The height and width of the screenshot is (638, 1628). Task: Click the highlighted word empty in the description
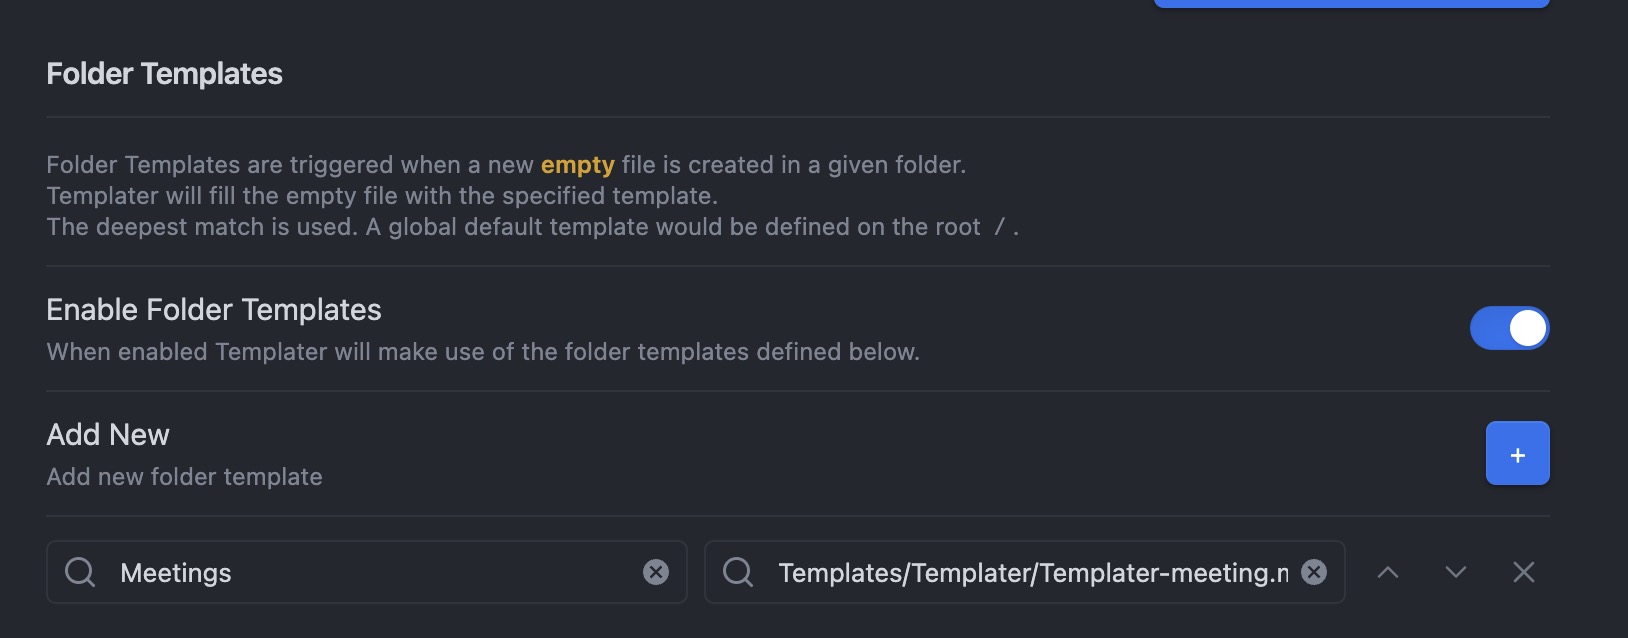coord(577,164)
